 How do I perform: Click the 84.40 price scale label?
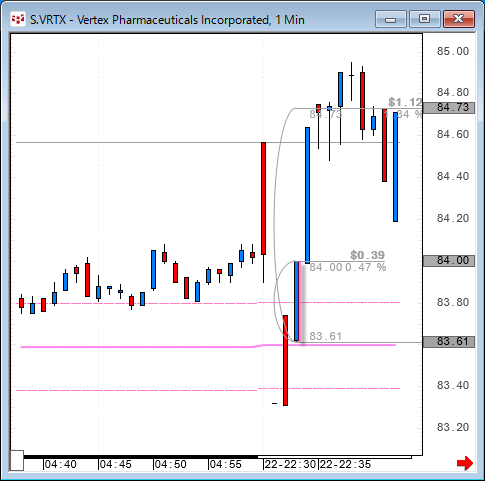tap(453, 176)
